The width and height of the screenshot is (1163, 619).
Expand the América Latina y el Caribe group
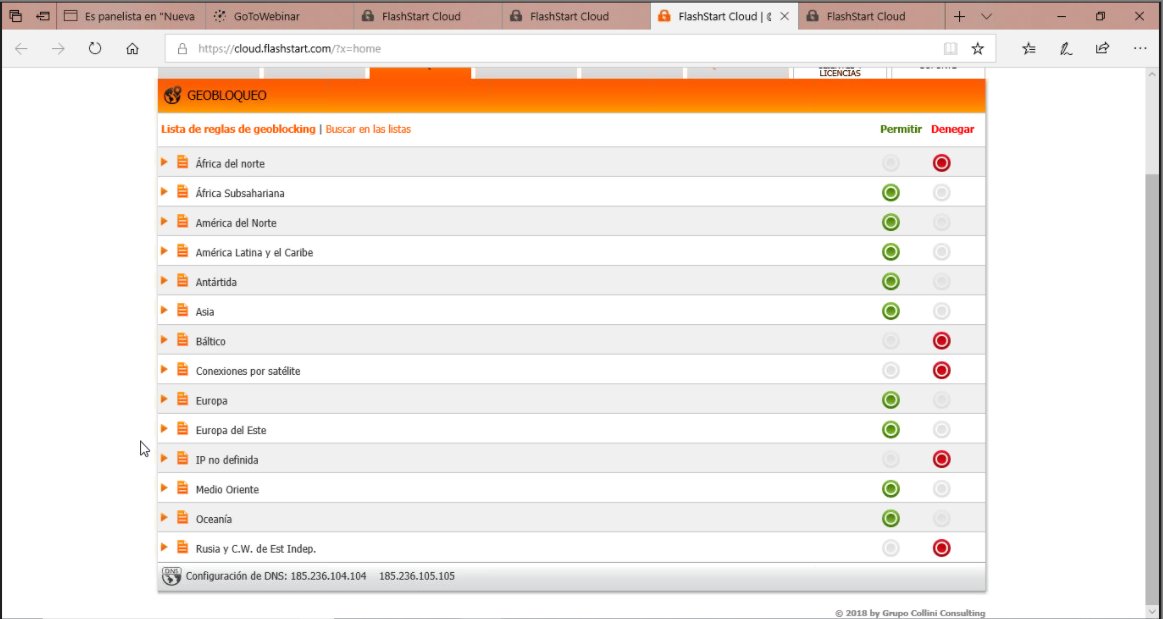coord(165,251)
